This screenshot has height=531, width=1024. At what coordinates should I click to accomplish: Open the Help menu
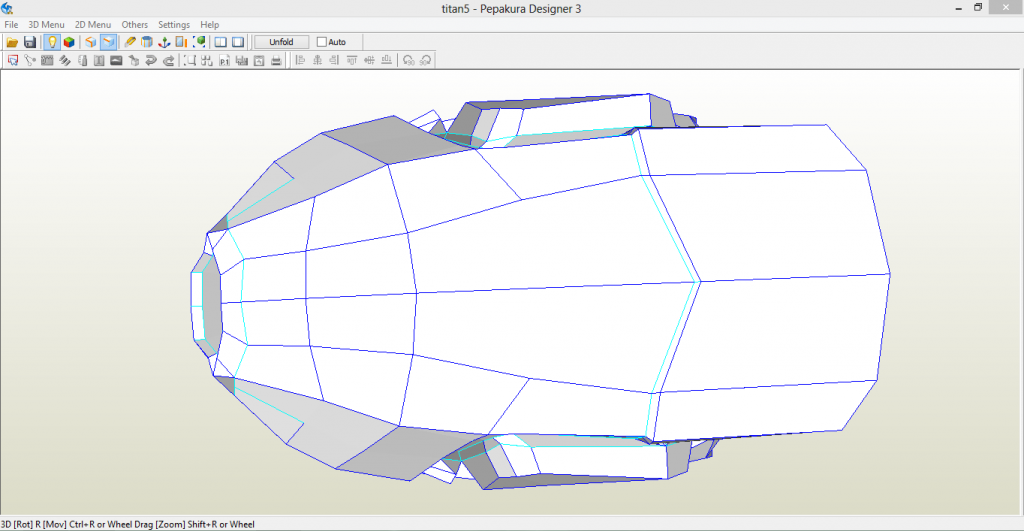coord(210,24)
